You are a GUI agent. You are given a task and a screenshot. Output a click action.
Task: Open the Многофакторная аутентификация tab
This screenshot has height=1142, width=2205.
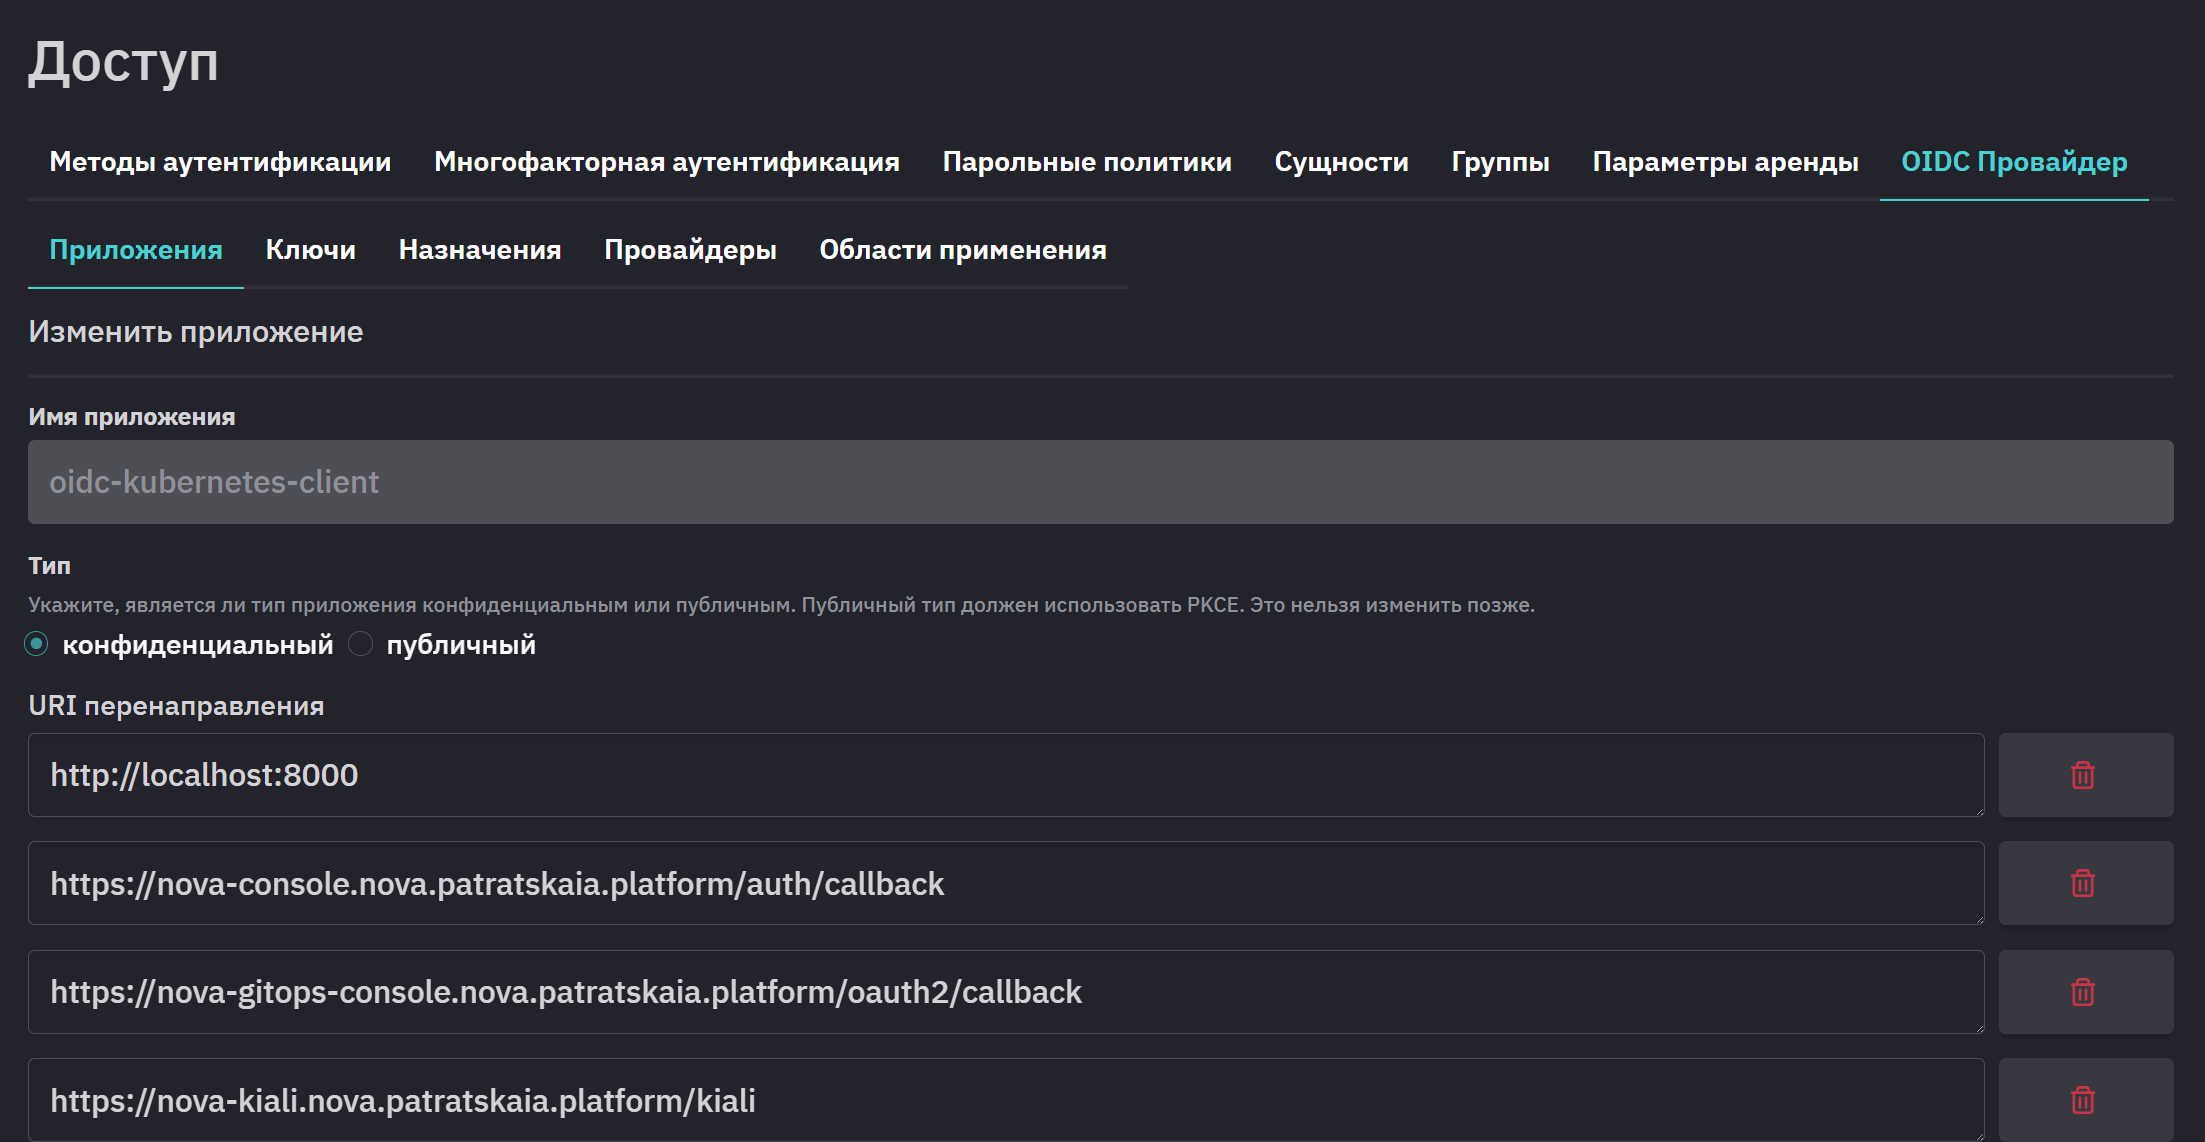point(667,162)
